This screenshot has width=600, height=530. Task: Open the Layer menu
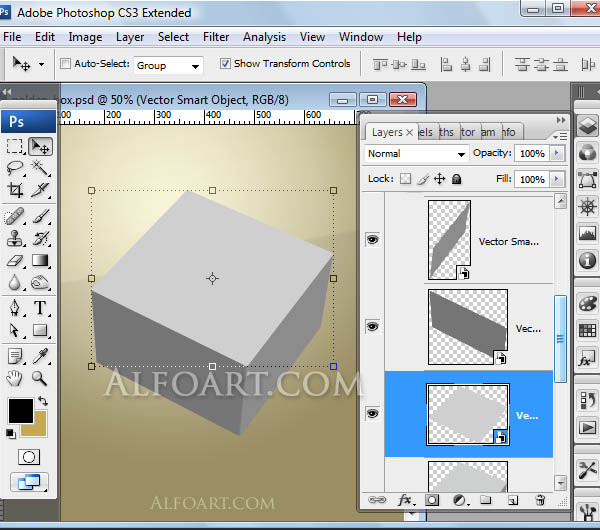pyautogui.click(x=130, y=37)
